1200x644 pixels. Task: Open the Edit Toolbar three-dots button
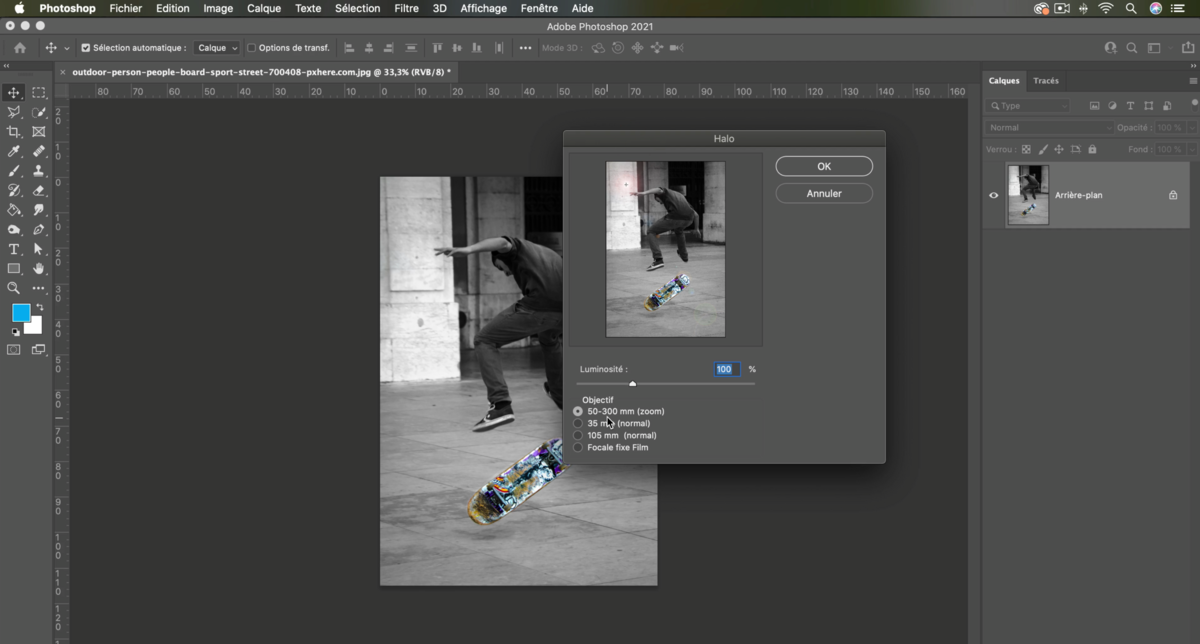39,288
